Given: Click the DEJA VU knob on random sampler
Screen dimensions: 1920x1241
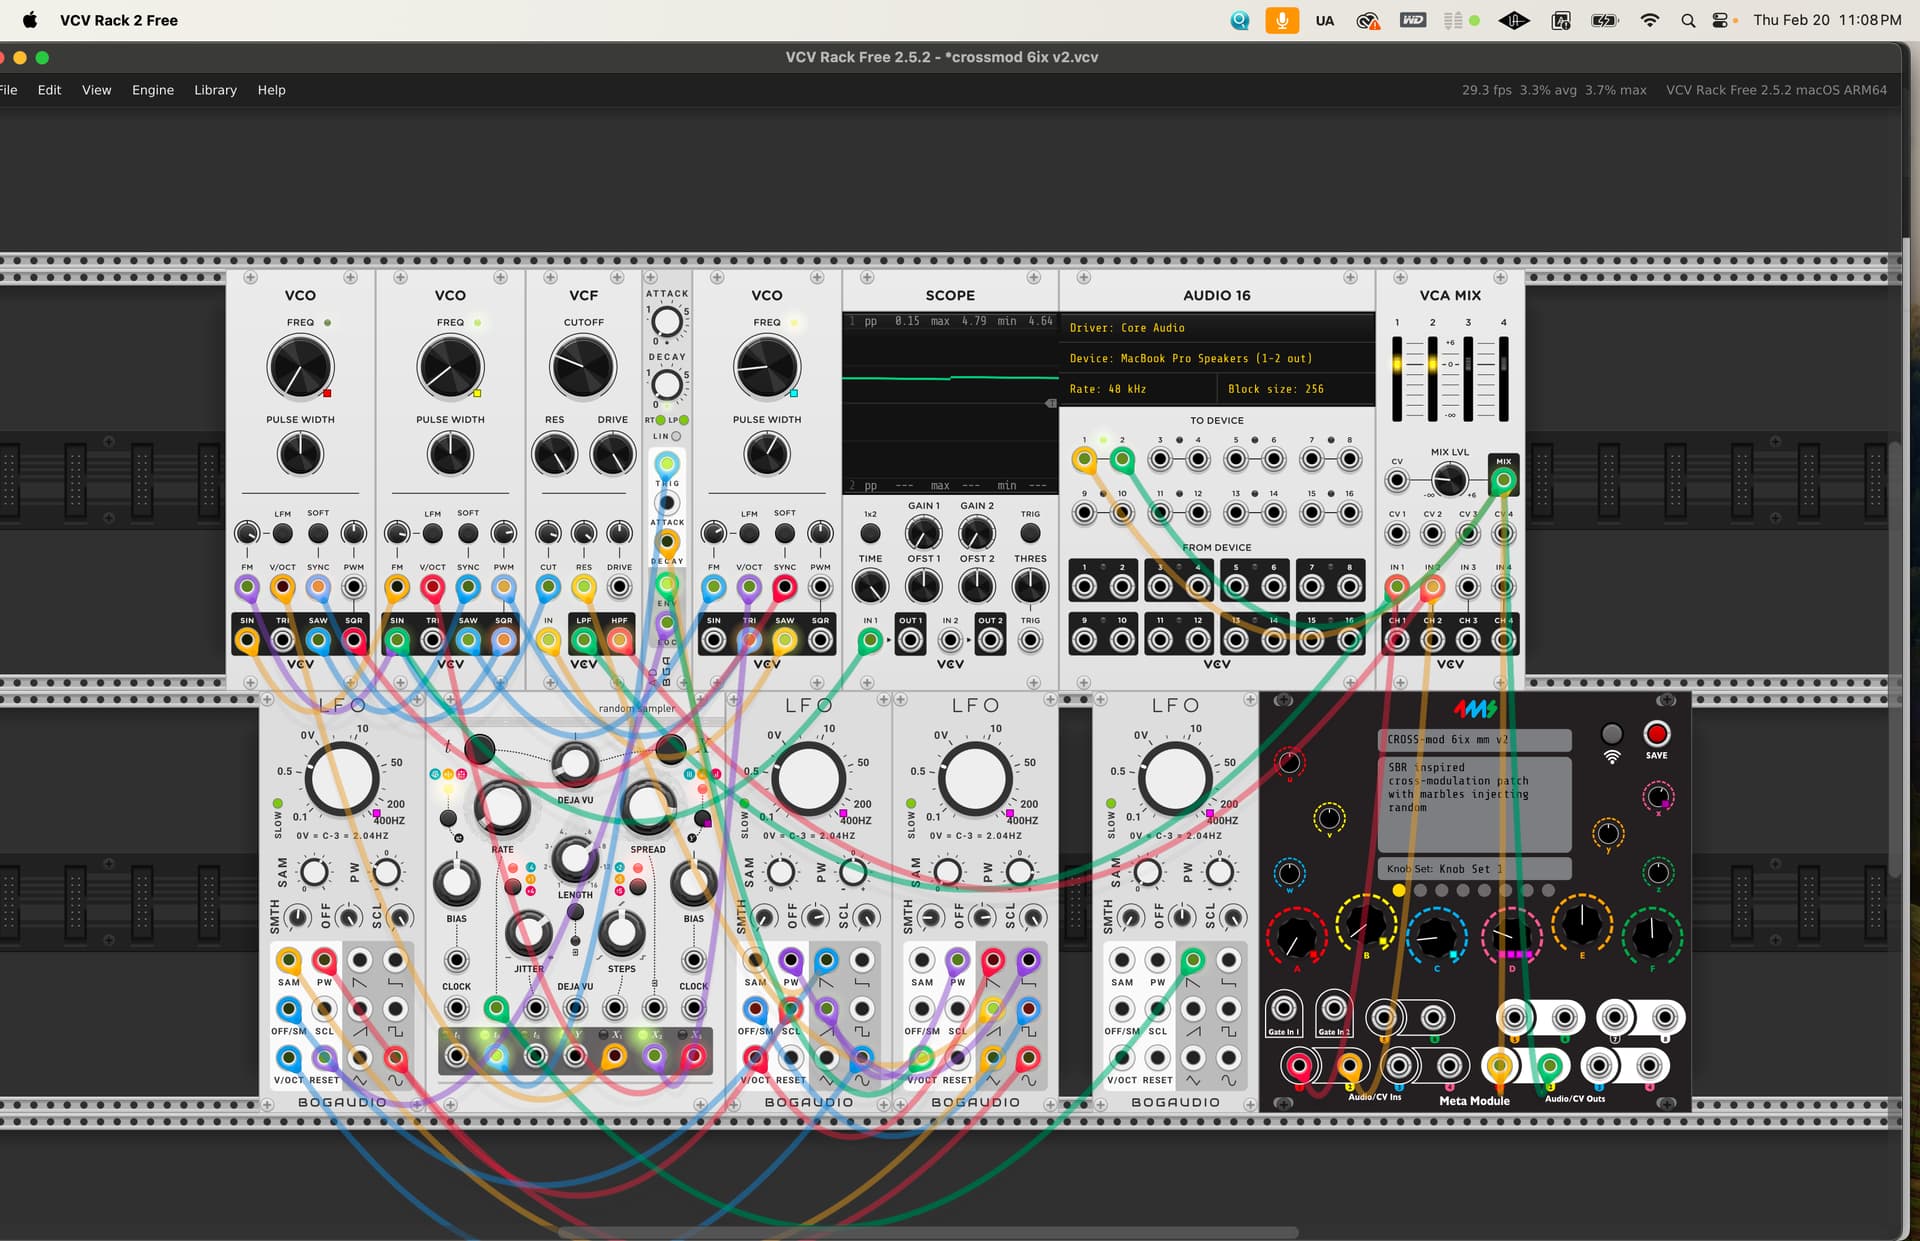Looking at the screenshot, I should pos(575,764).
